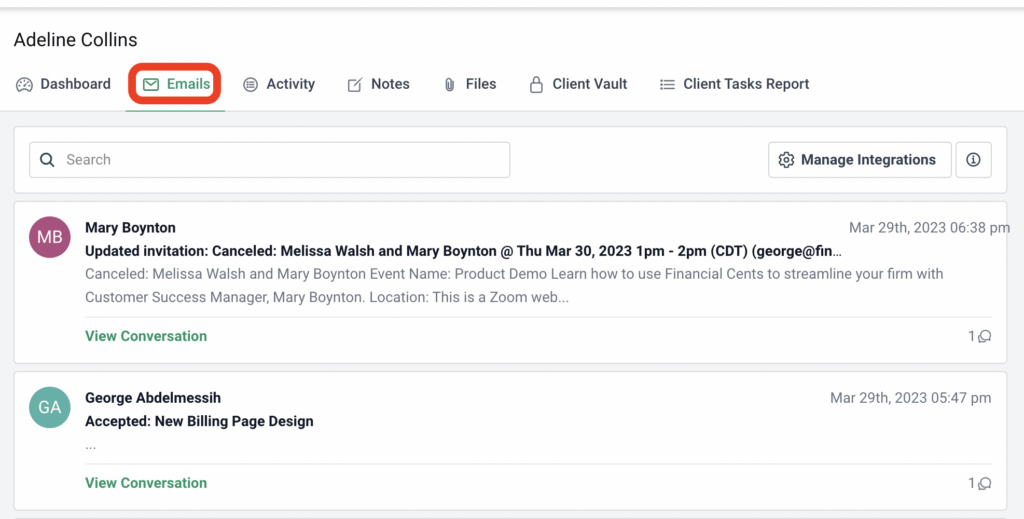The width and height of the screenshot is (1024, 519).
Task: Click the Manage Integrations button
Action: click(x=859, y=160)
